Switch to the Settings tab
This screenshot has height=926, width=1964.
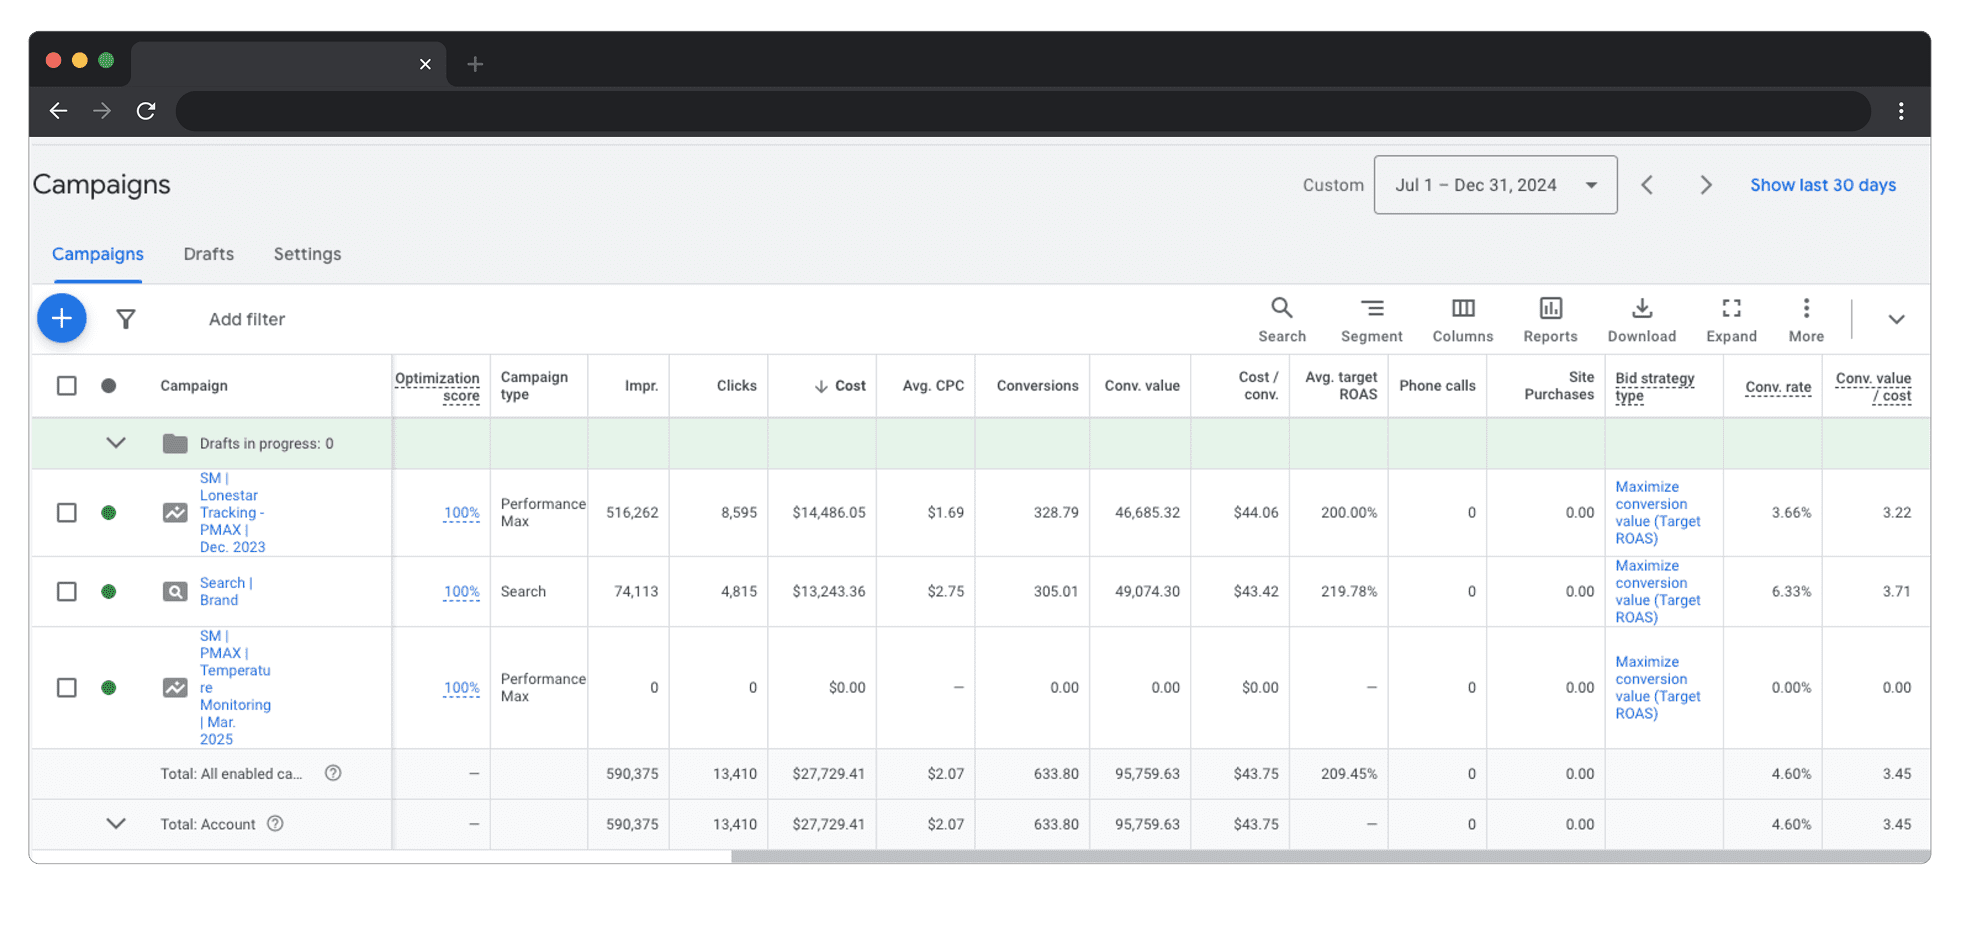coord(307,254)
